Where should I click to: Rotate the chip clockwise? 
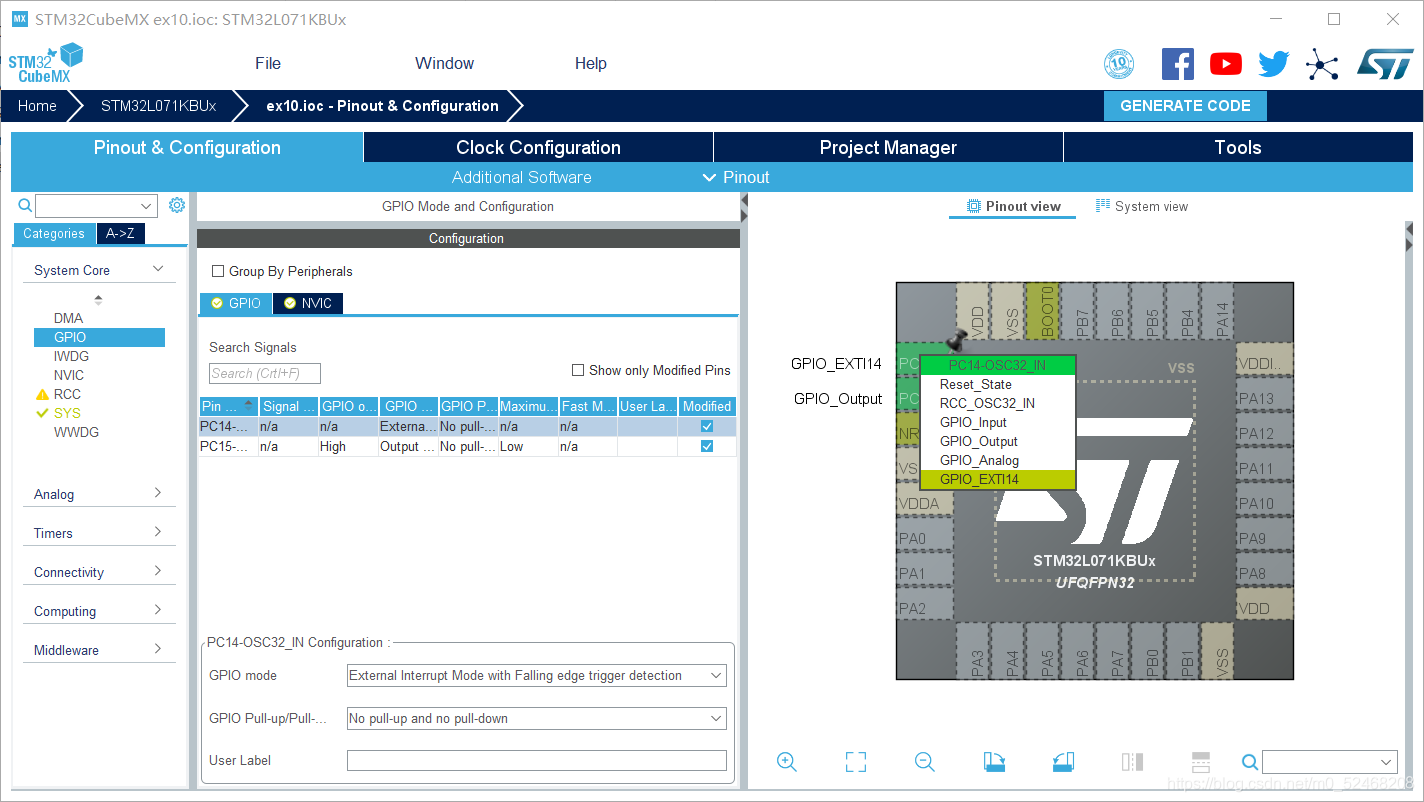[x=994, y=762]
